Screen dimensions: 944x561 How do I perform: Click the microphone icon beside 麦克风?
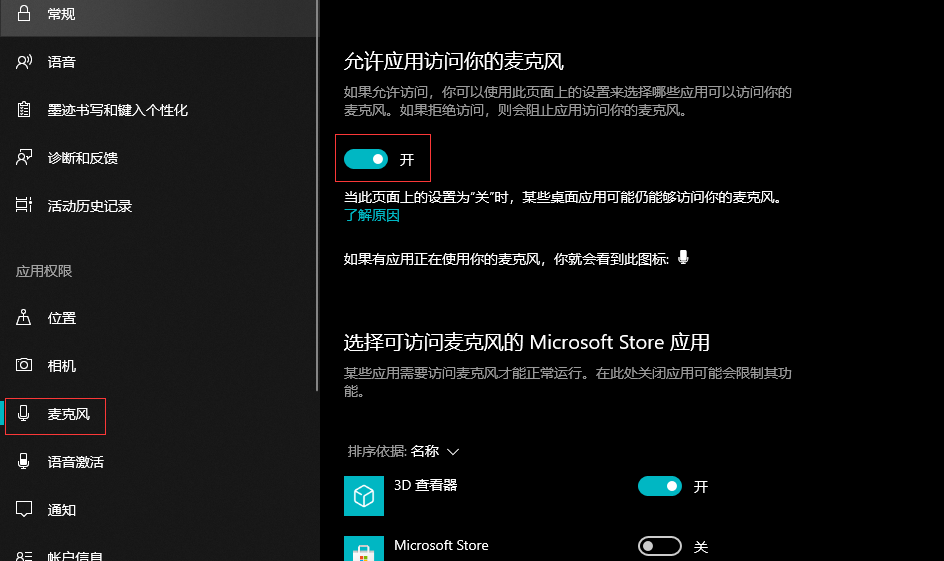coord(24,414)
